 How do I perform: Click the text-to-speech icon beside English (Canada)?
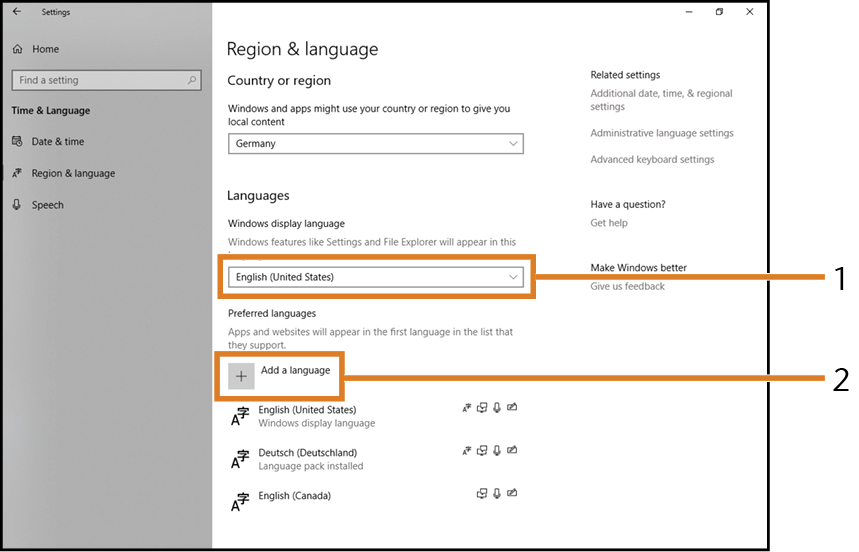coord(482,493)
